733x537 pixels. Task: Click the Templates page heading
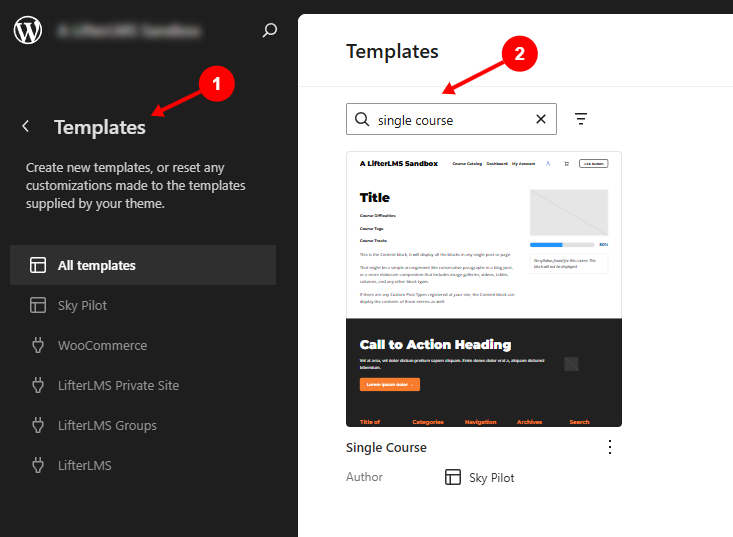[x=392, y=51]
